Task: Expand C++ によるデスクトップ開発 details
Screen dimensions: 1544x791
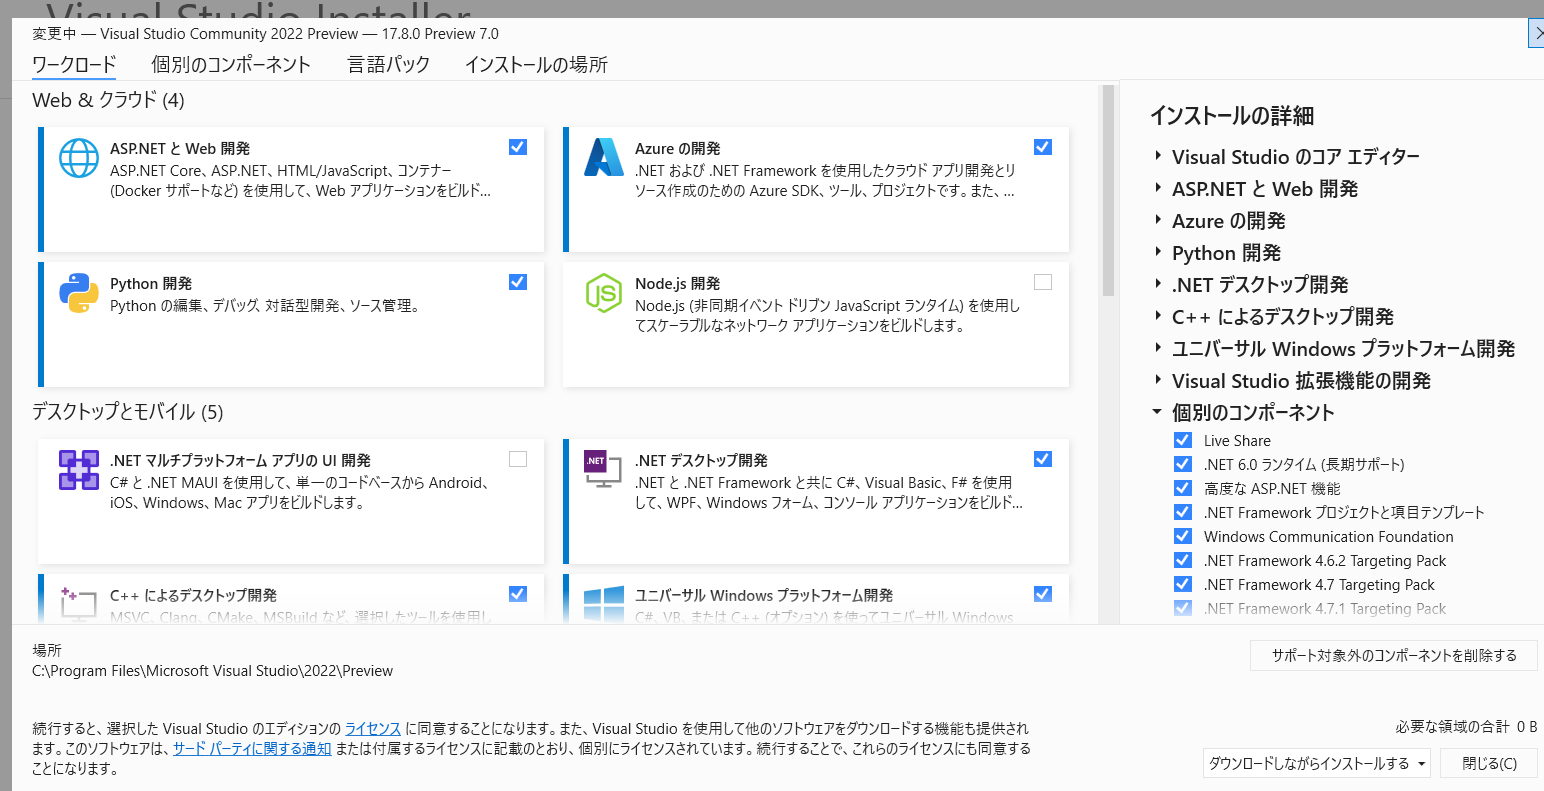Action: click(1158, 316)
